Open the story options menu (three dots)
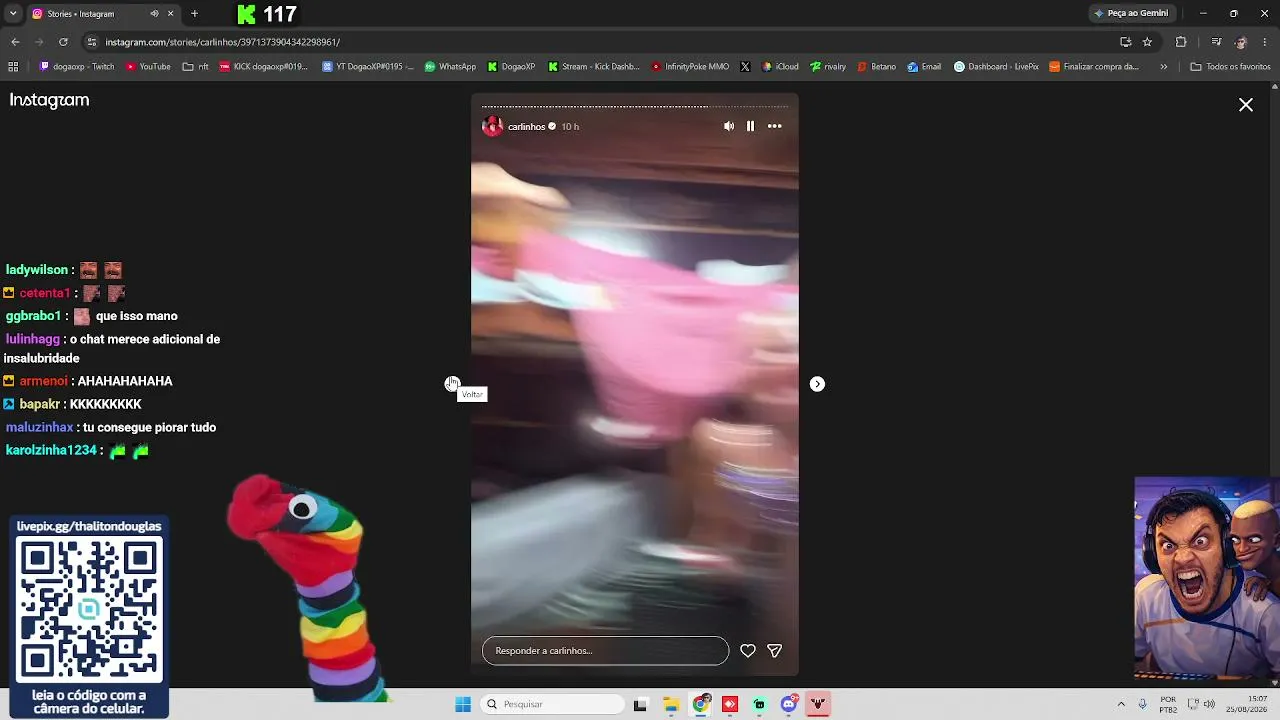The image size is (1280, 720). click(774, 126)
